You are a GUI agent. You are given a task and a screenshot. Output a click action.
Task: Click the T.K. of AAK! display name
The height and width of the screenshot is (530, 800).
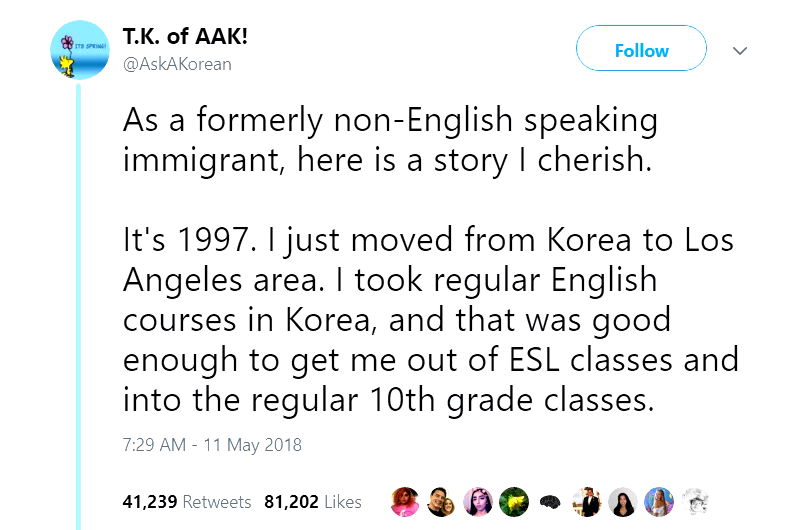coord(185,38)
